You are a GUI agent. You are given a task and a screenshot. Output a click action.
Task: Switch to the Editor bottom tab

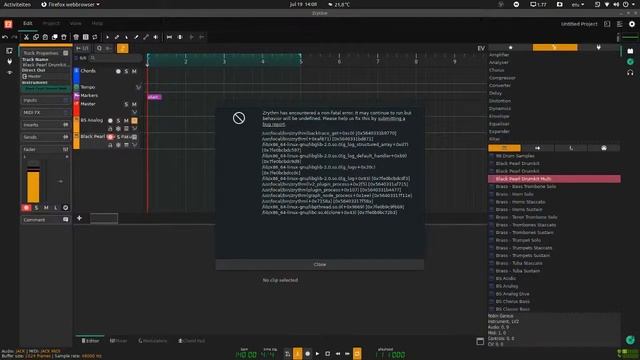[x=90, y=340]
